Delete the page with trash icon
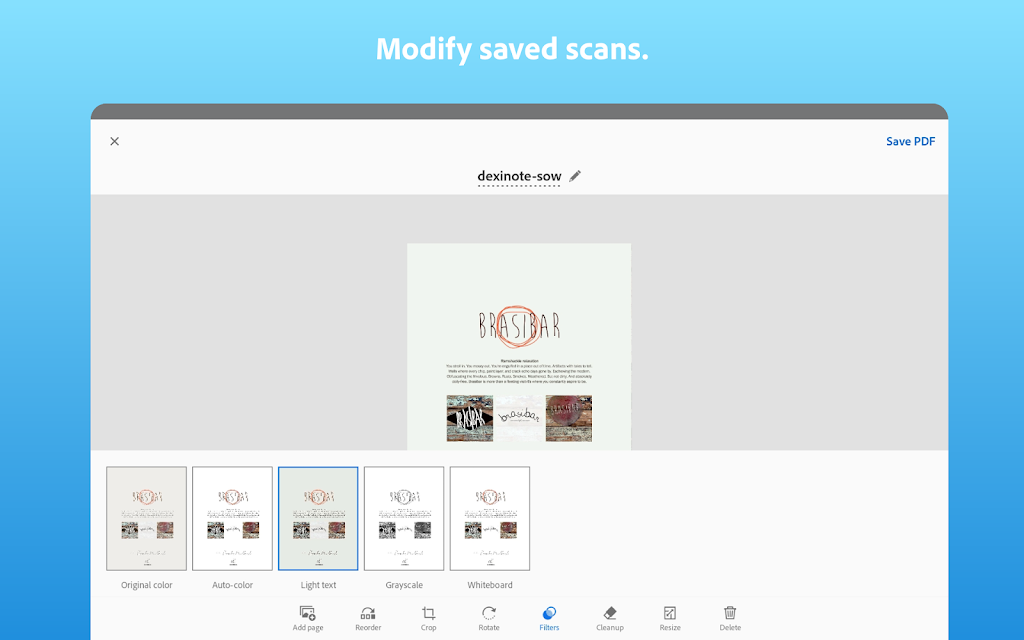The height and width of the screenshot is (640, 1024). pos(730,618)
